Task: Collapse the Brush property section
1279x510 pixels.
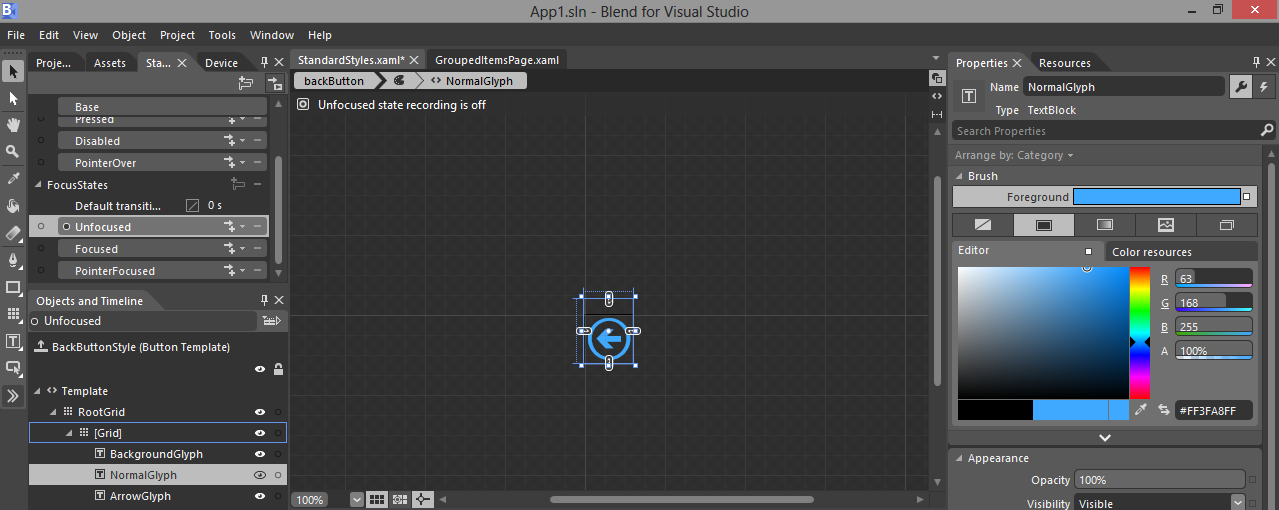Action: click(x=958, y=176)
